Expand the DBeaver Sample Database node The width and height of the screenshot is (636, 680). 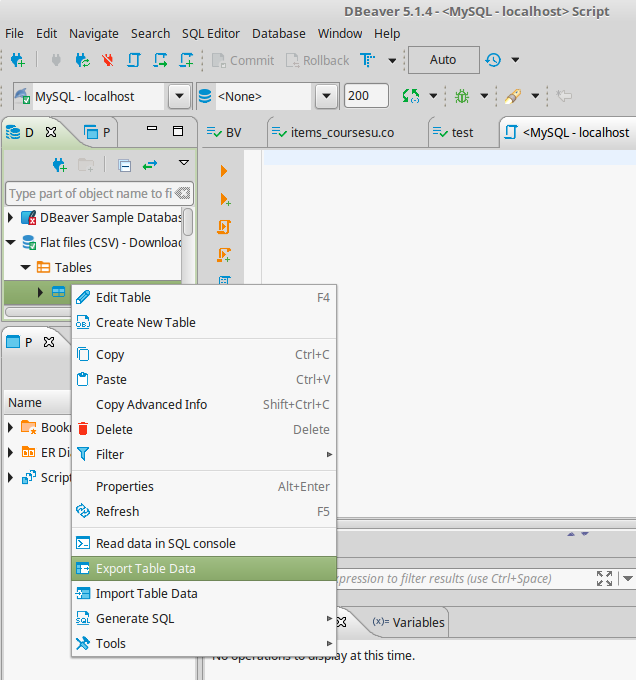11,217
